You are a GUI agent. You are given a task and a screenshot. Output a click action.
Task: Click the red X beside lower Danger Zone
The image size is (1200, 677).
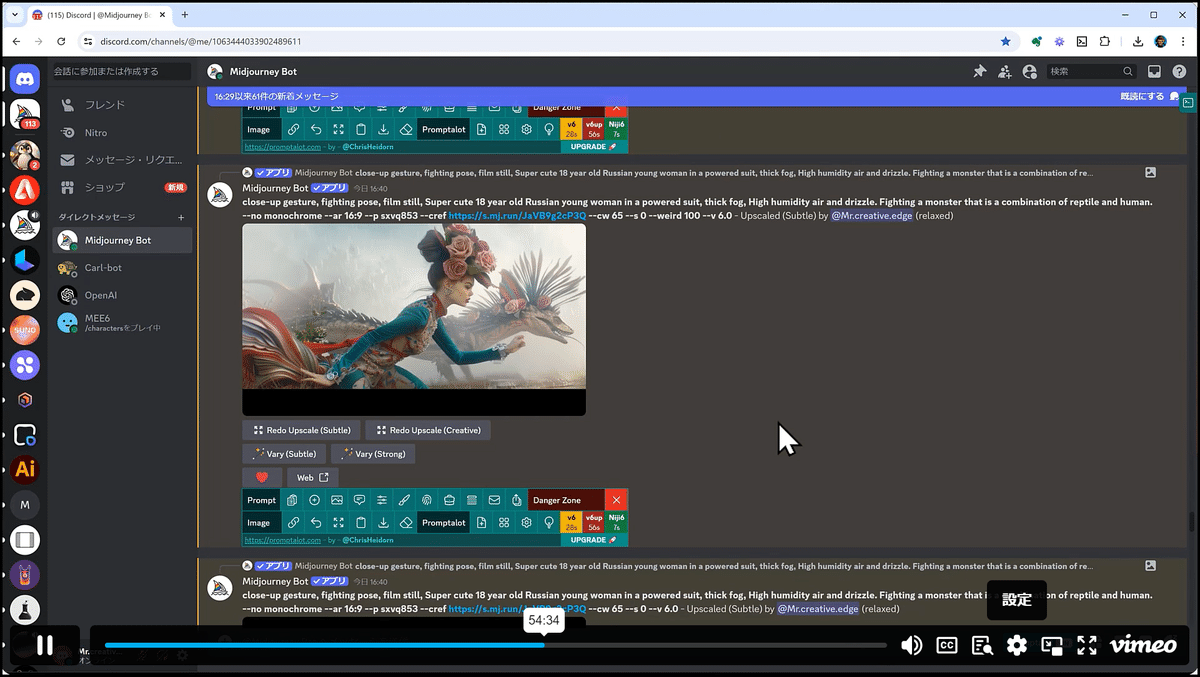pyautogui.click(x=617, y=500)
